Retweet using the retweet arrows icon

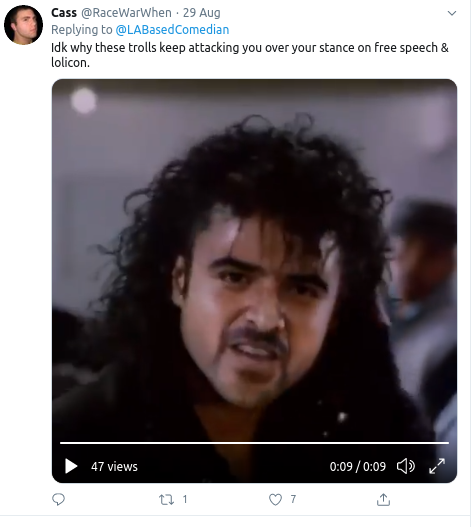pyautogui.click(x=166, y=499)
